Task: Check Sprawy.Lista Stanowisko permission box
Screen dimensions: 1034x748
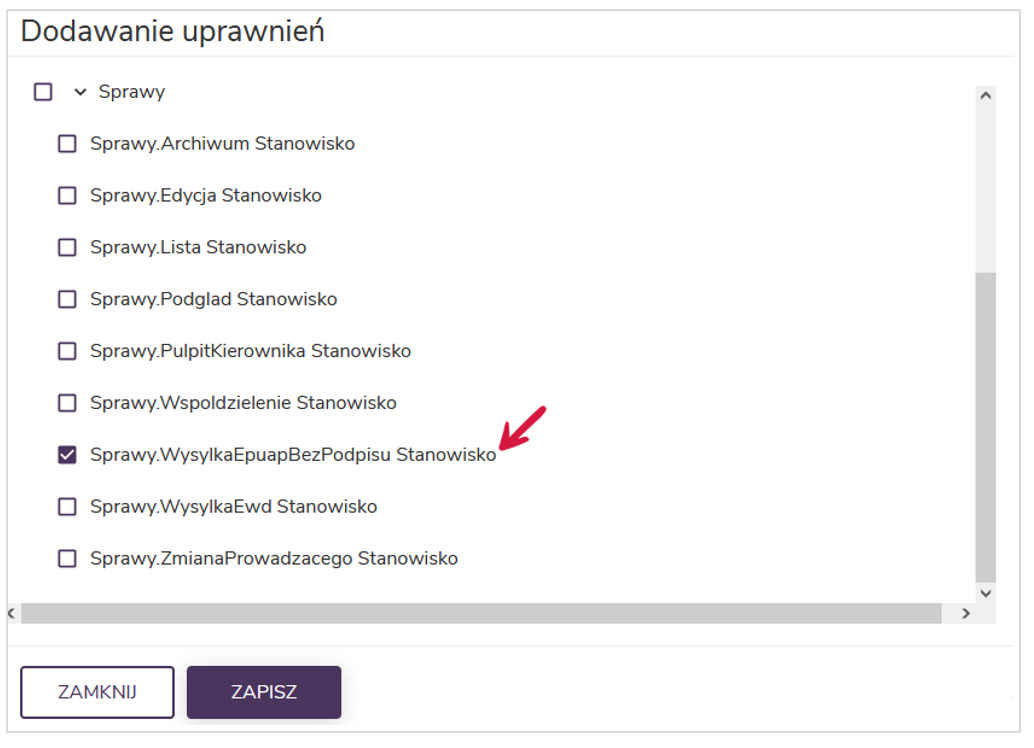Action: tap(67, 248)
